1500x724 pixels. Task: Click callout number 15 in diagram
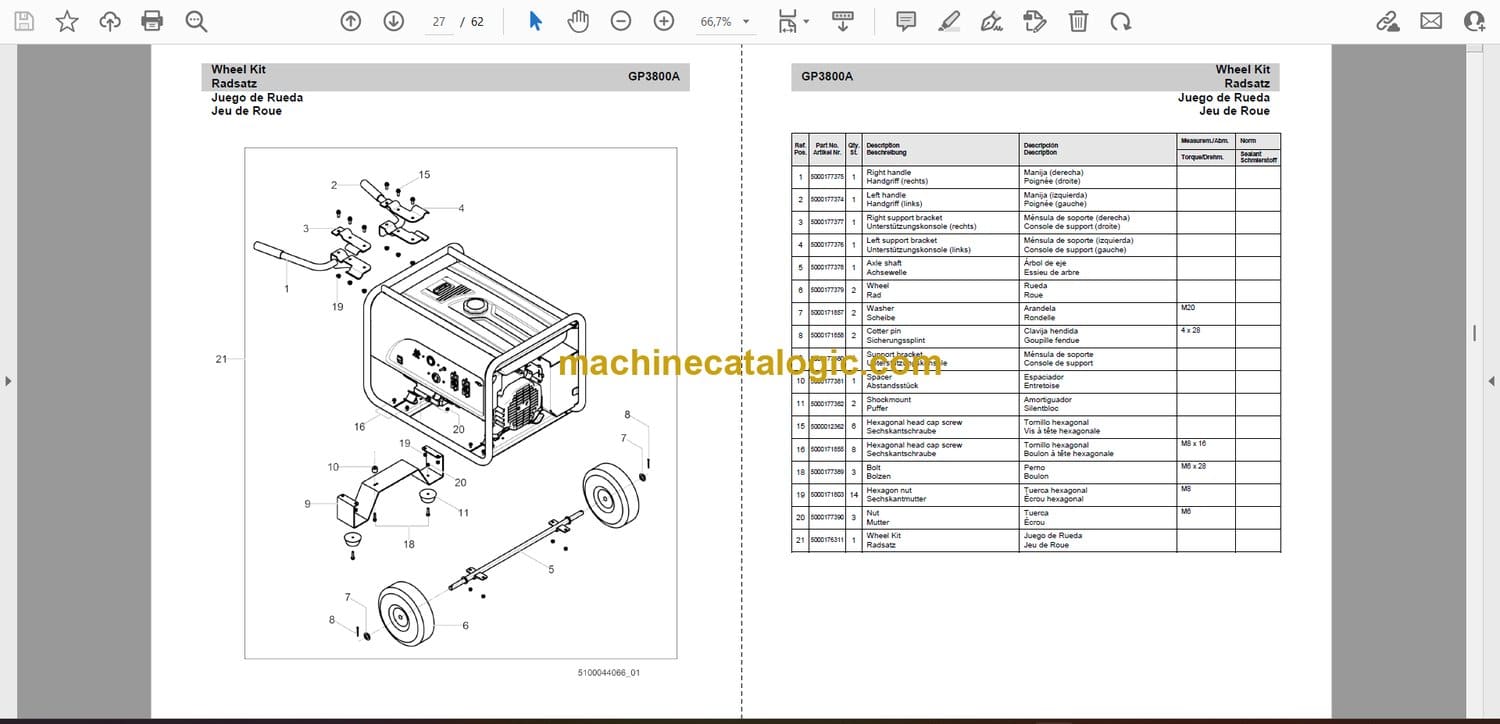click(x=424, y=175)
